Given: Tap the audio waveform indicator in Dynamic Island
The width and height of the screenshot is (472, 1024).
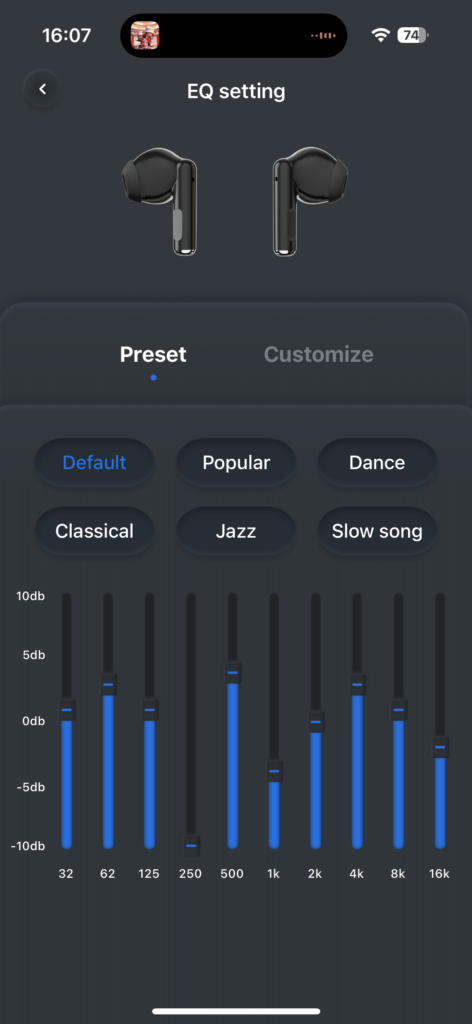Looking at the screenshot, I should coord(323,35).
